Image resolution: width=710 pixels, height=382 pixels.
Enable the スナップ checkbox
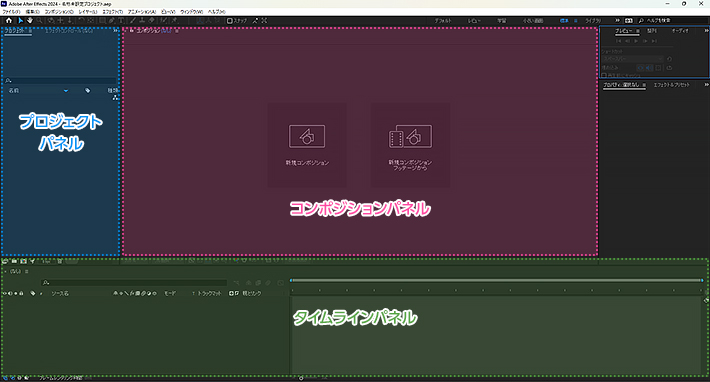(x=230, y=20)
